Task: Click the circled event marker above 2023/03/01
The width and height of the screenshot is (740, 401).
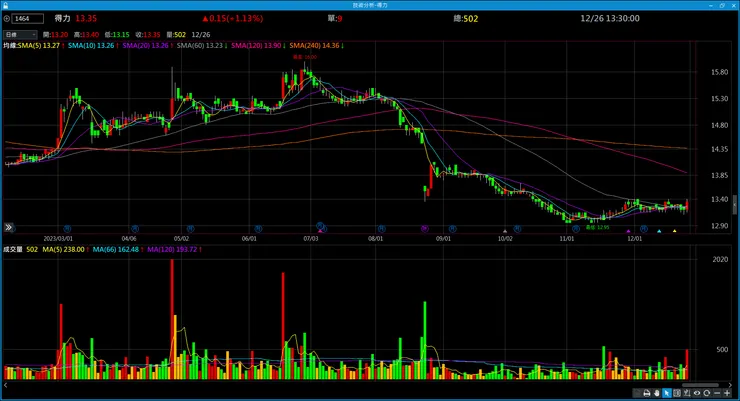Action: (x=67, y=228)
